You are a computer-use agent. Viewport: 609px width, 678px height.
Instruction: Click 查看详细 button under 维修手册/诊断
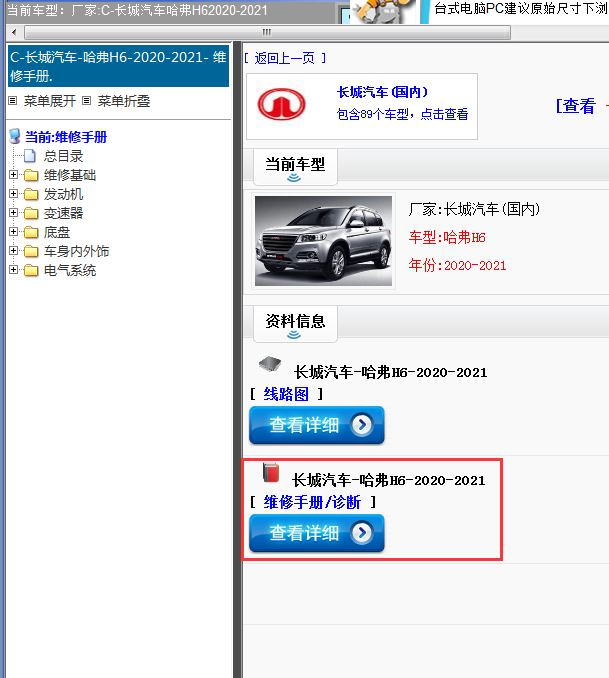[317, 533]
